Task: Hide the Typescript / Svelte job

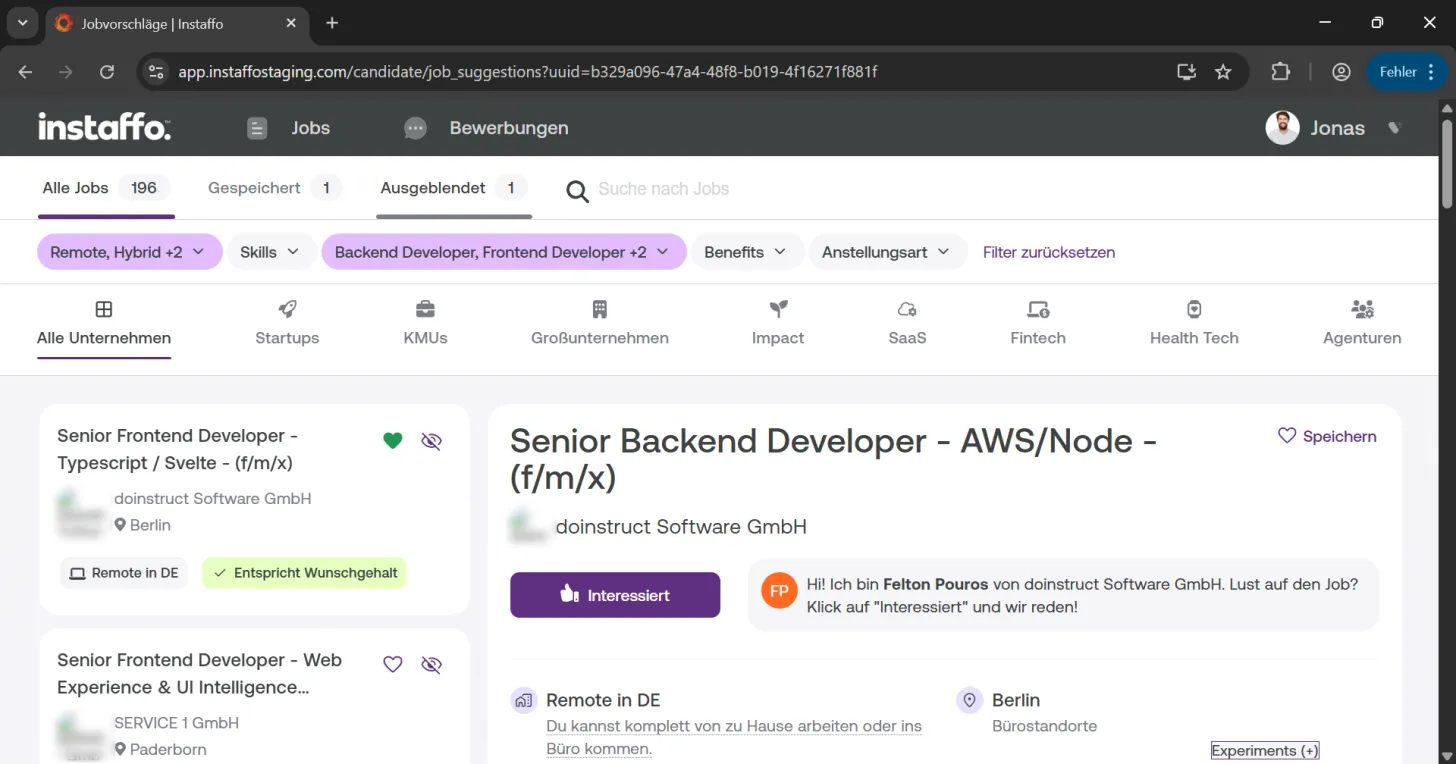Action: point(431,441)
